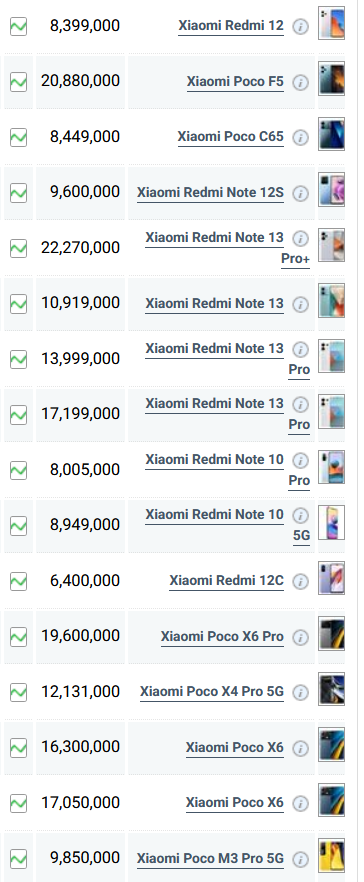
Task: Open Xiaomi Poco X6 Pro link
Action: click(222, 636)
